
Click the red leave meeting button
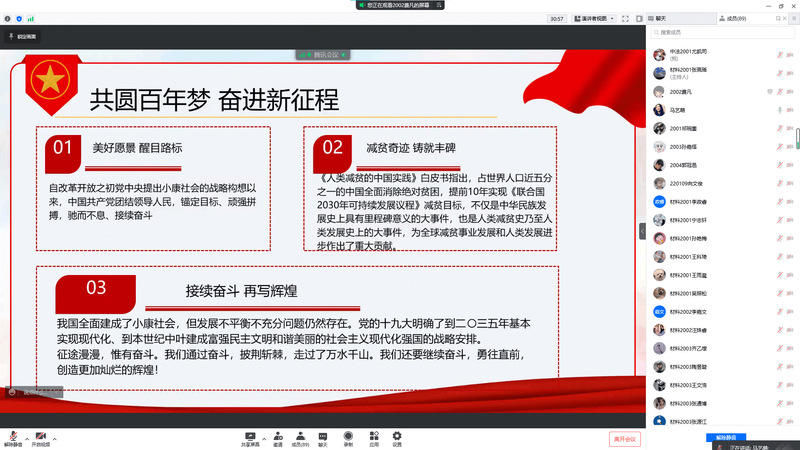pos(625,439)
